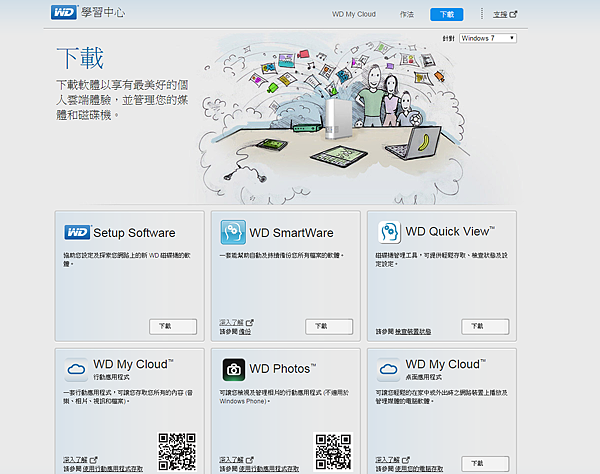
Task: Click the large blue 下載 page heading
Action: click(80, 58)
